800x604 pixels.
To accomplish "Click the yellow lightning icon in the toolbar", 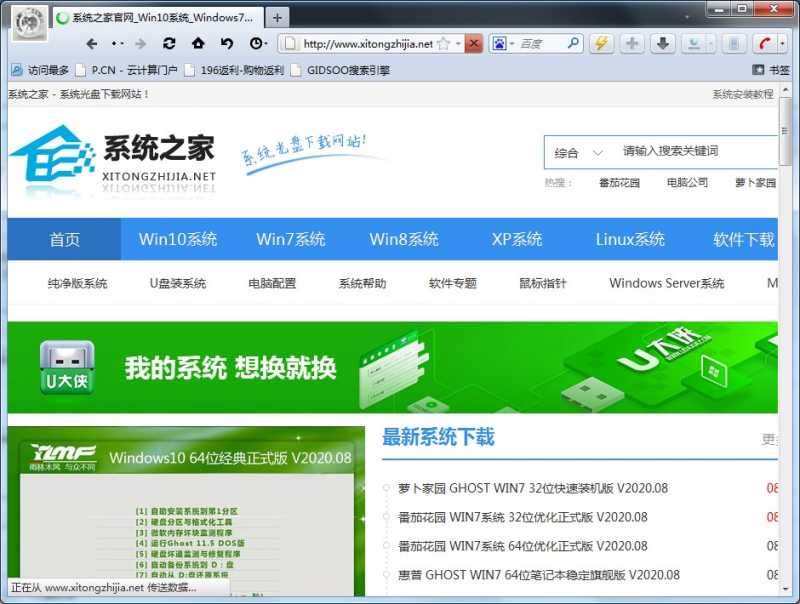I will (x=600, y=44).
